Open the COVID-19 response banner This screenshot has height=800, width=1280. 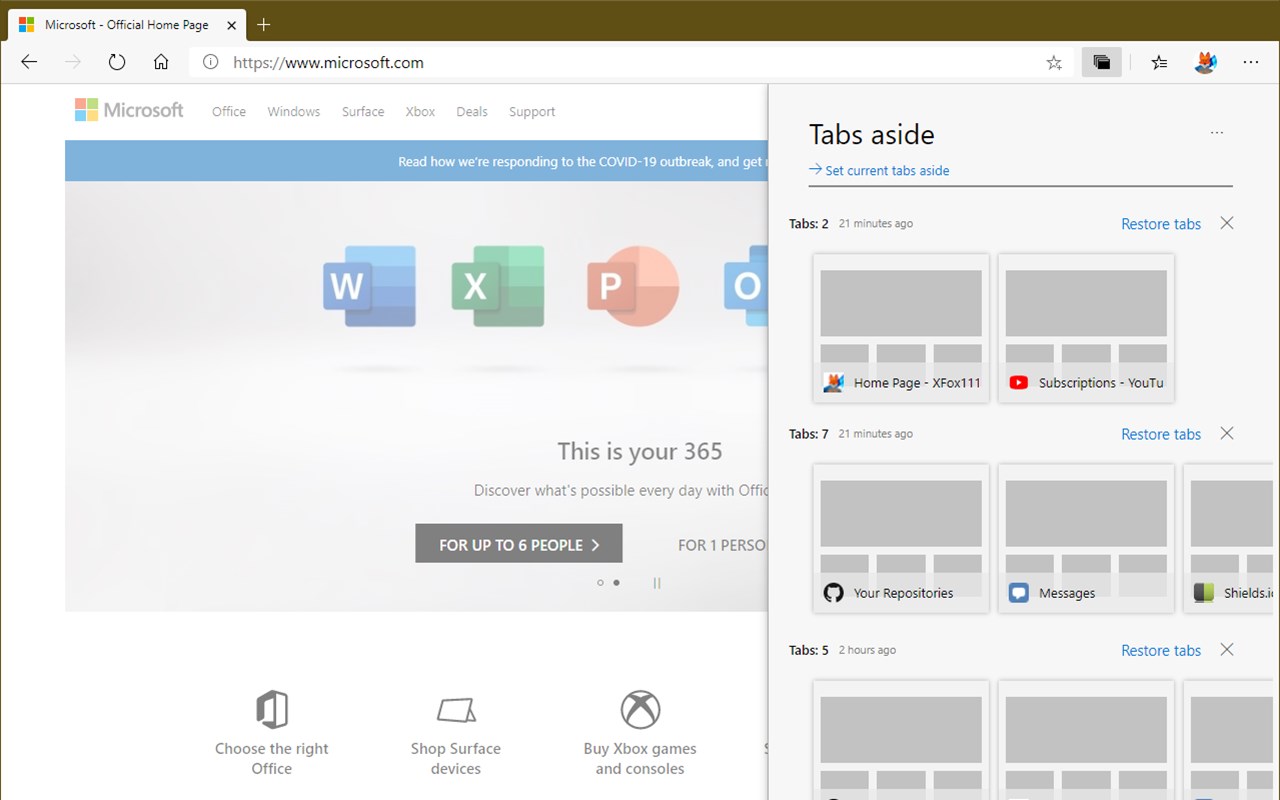(x=417, y=161)
